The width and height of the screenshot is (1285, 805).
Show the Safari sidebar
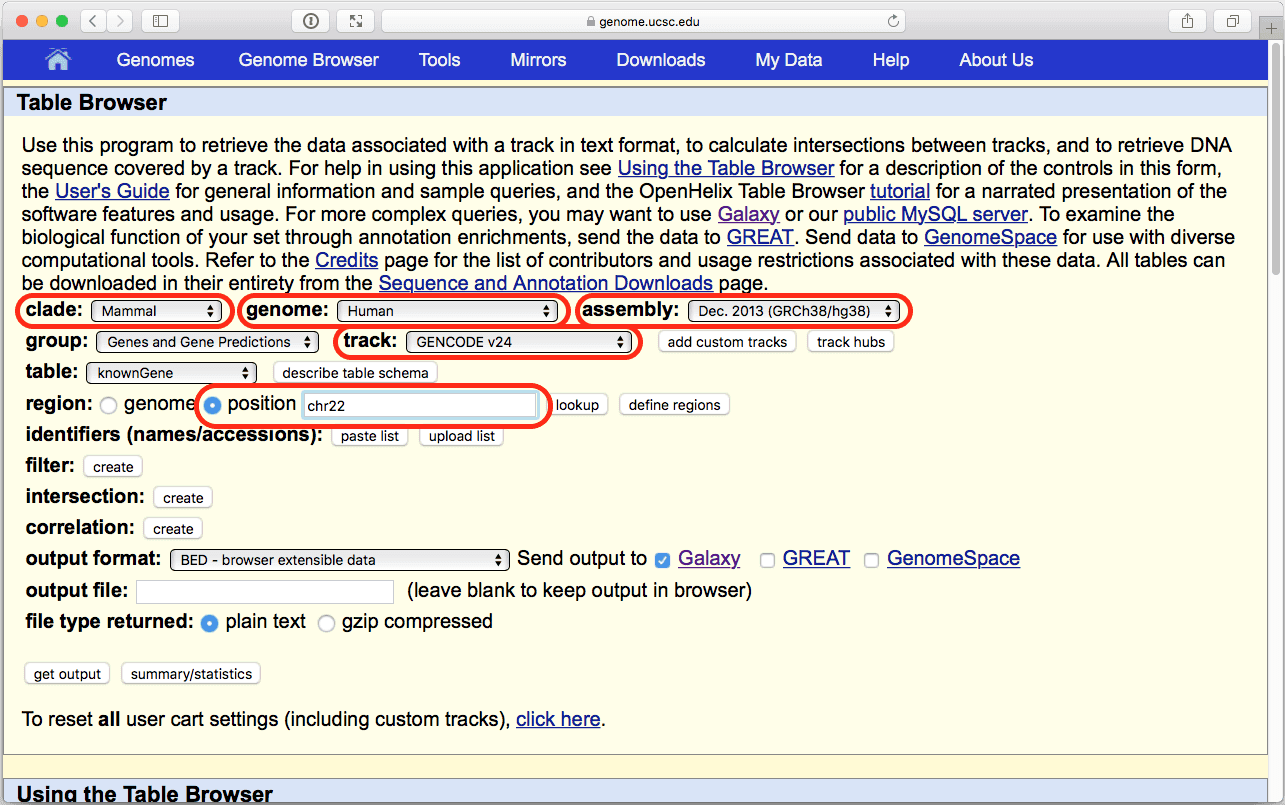161,21
